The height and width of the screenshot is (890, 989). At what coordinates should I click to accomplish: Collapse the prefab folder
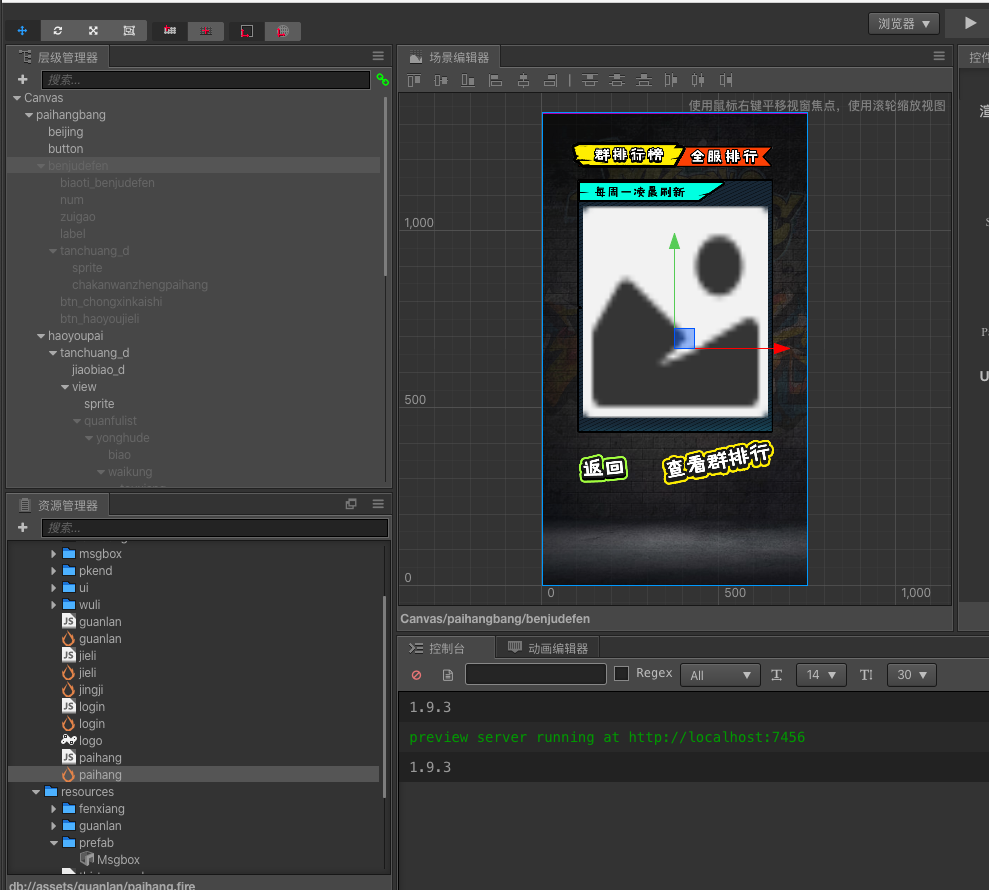[54, 843]
